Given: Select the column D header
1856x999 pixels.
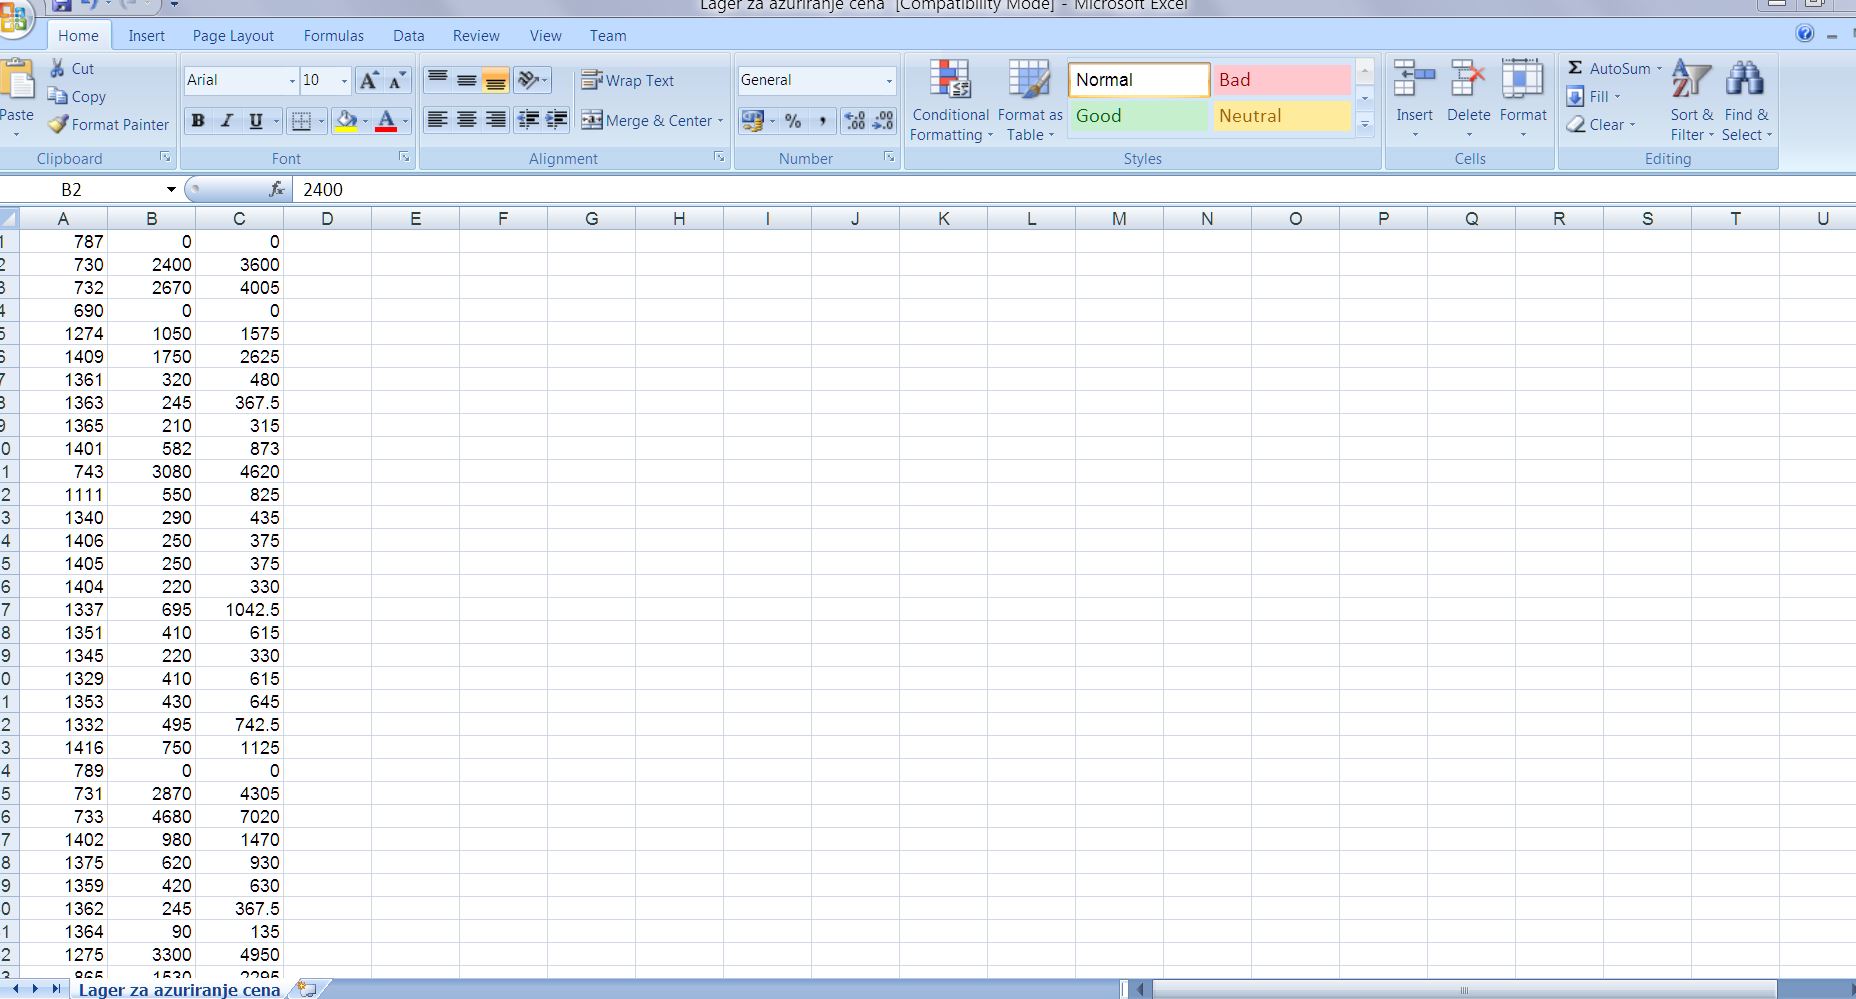Looking at the screenshot, I should (x=327, y=219).
